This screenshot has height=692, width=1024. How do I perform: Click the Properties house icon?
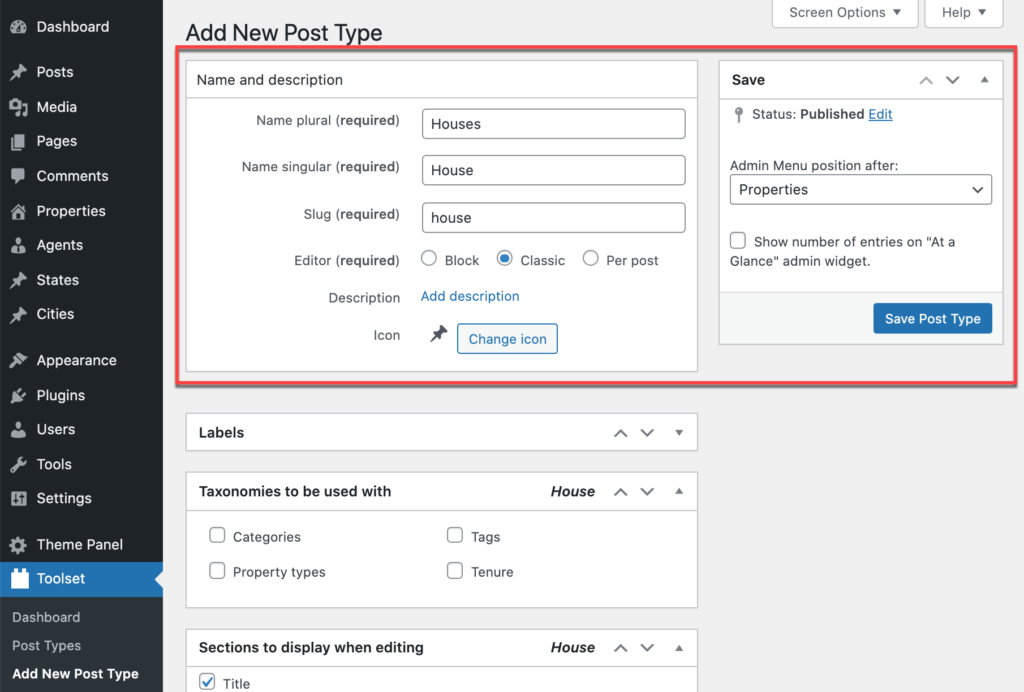click(x=18, y=211)
